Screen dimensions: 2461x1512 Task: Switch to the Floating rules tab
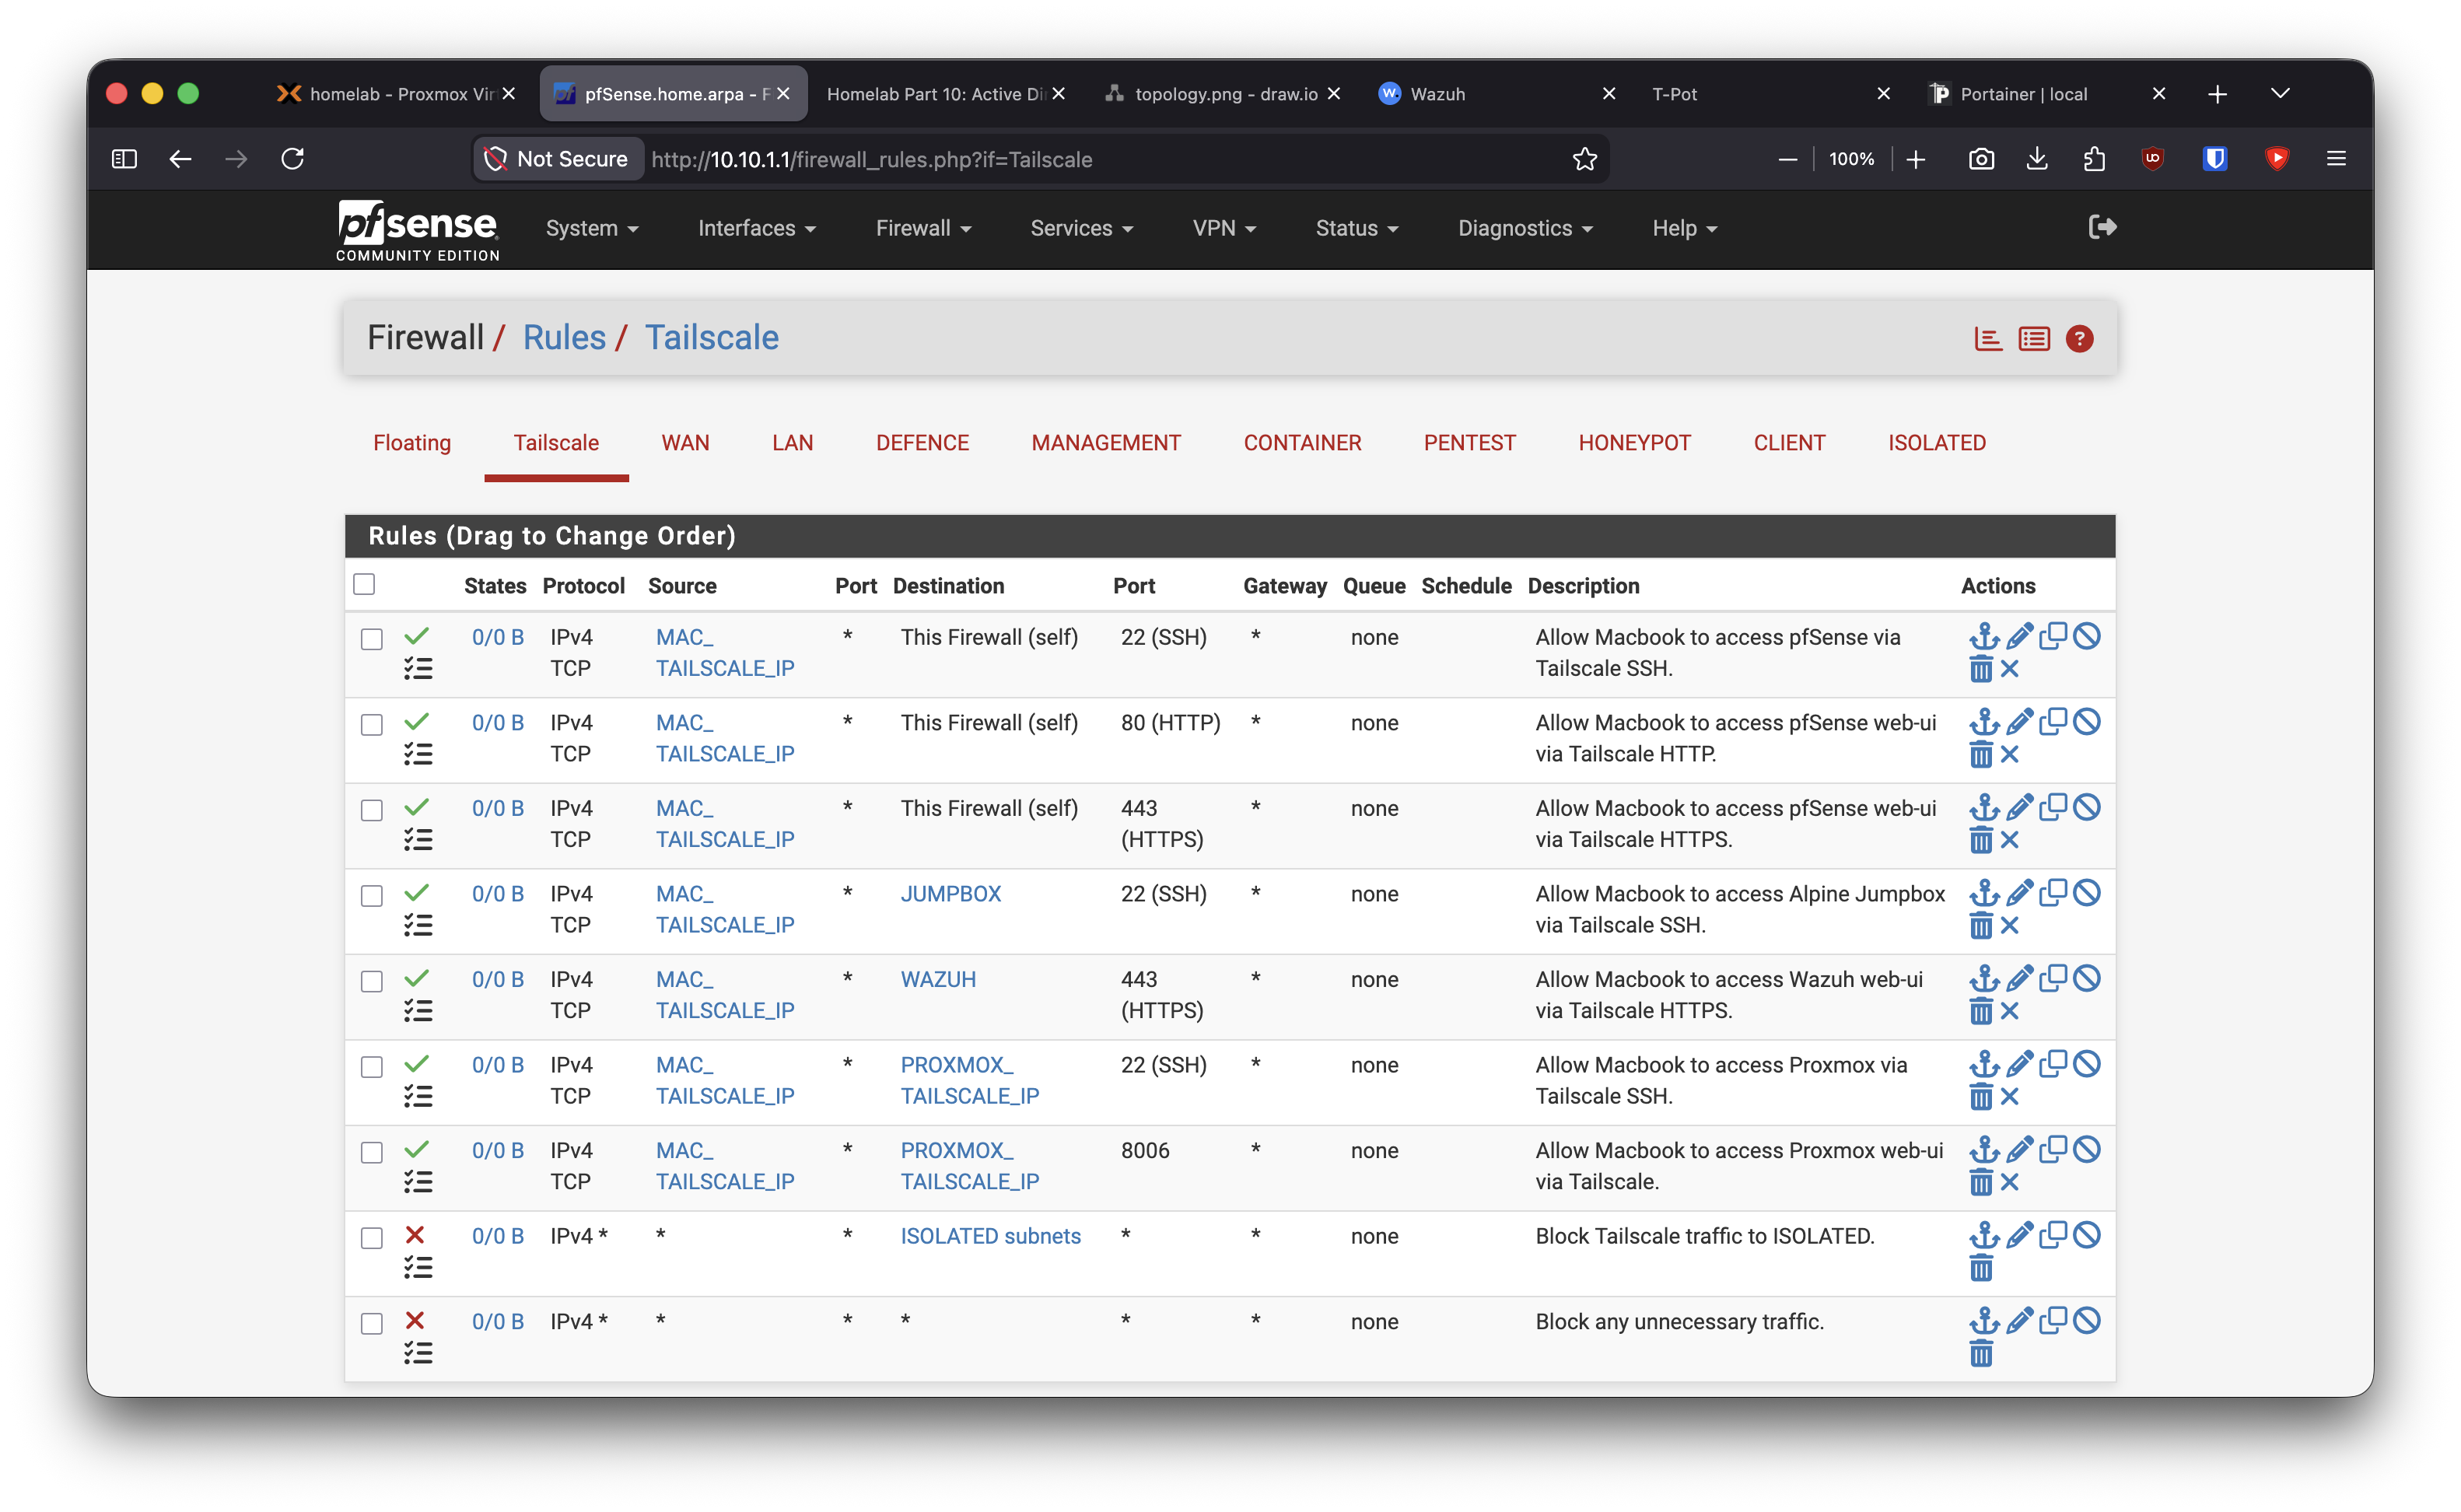412,442
